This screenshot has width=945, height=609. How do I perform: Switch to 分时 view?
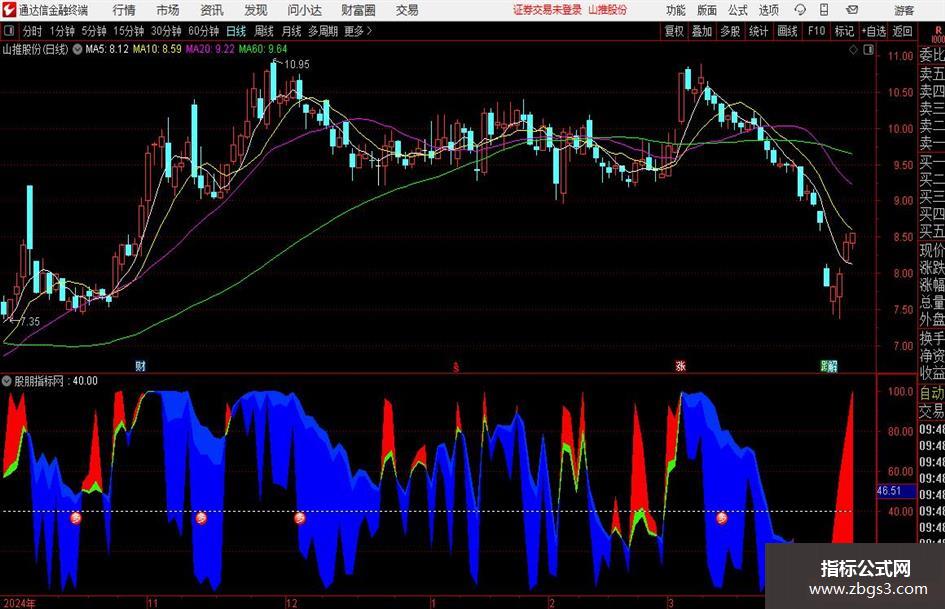tap(33, 31)
